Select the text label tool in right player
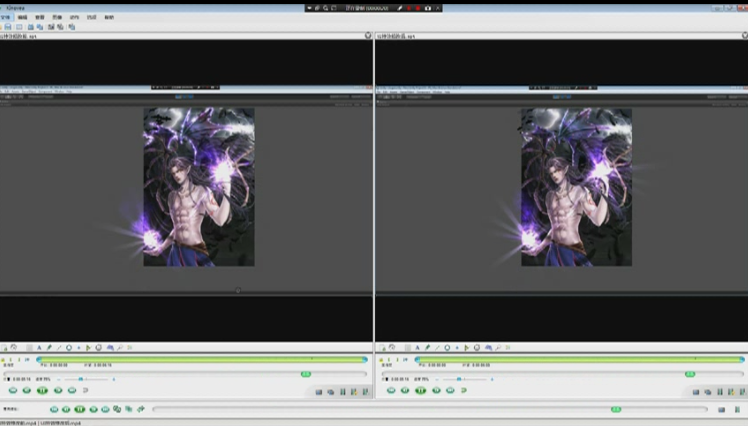 pyautogui.click(x=417, y=348)
